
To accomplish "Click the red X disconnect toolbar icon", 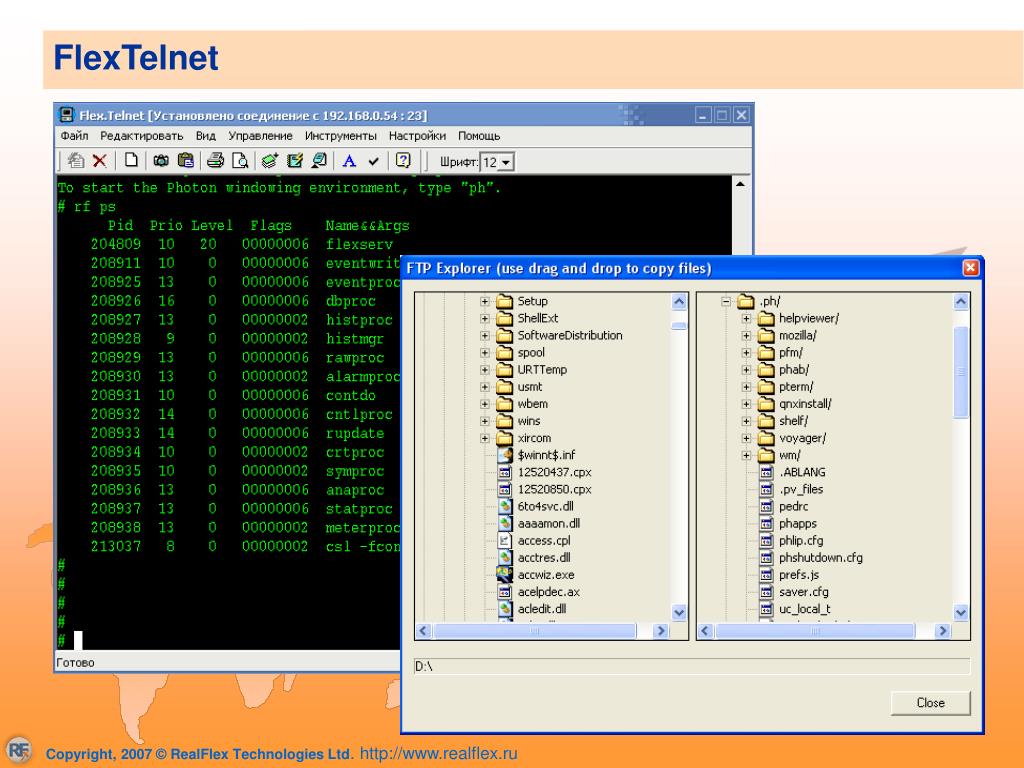I will [100, 161].
